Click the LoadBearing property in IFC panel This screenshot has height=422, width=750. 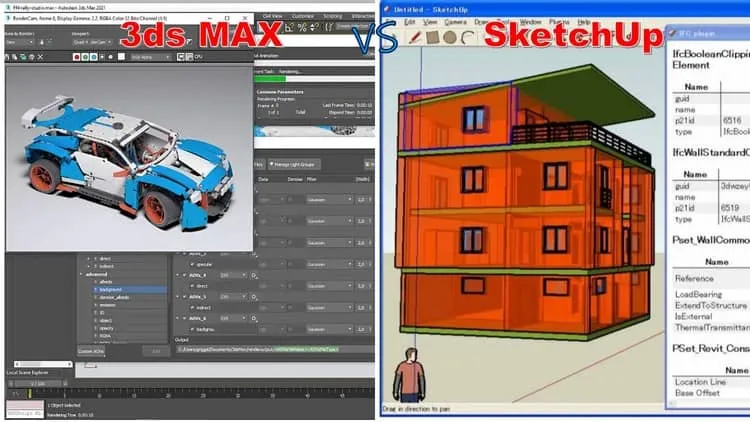click(698, 294)
